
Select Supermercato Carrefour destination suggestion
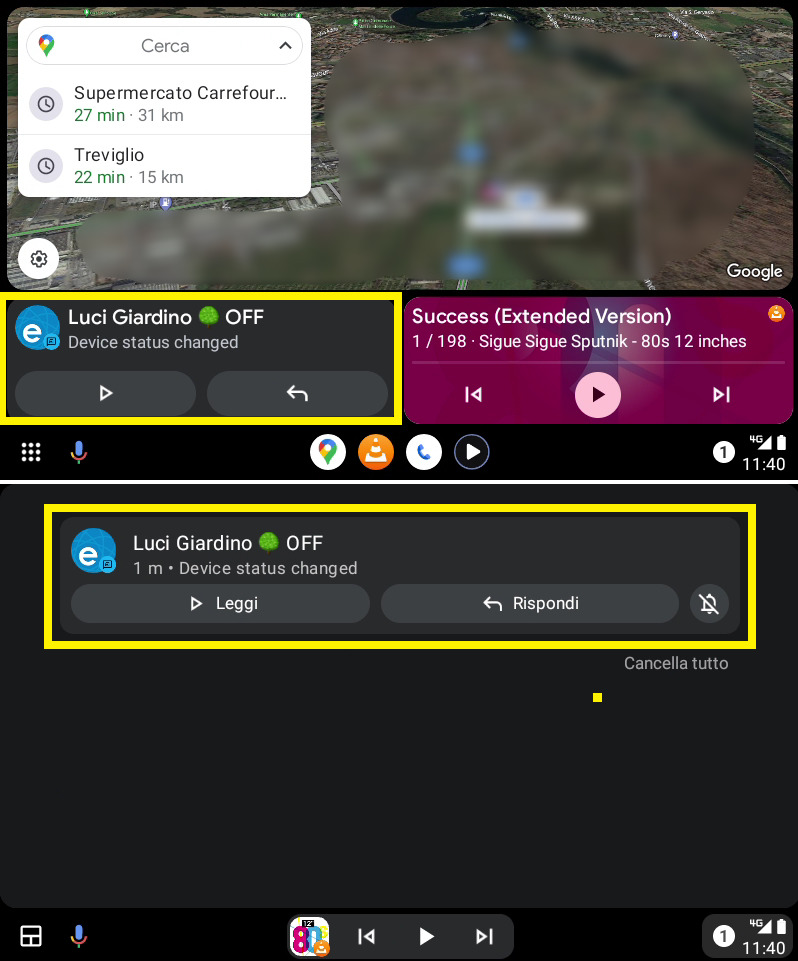[x=164, y=104]
